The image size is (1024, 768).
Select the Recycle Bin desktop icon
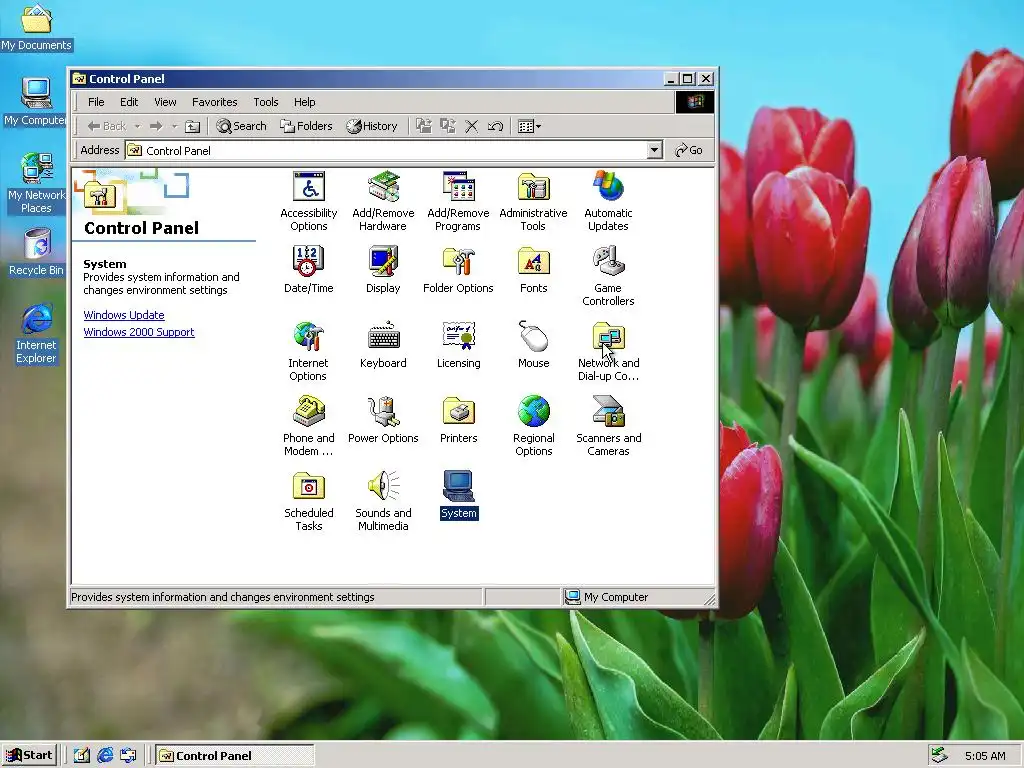click(37, 251)
